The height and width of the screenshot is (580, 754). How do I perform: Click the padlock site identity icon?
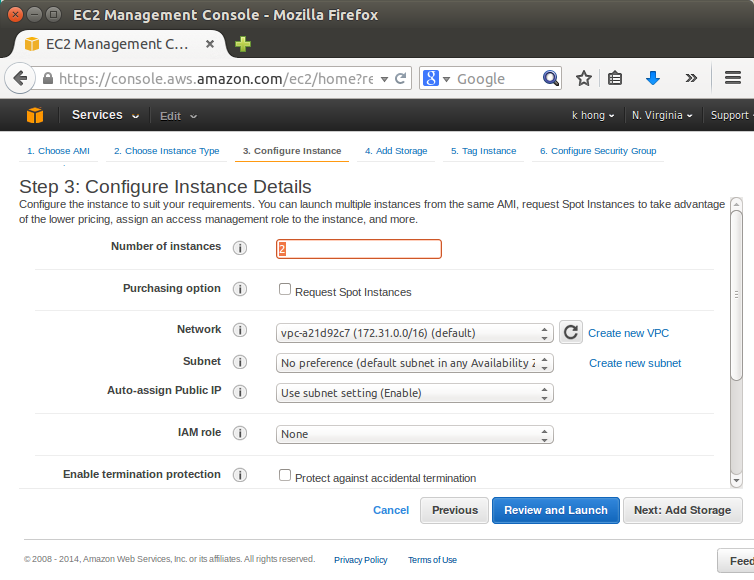click(x=48, y=78)
